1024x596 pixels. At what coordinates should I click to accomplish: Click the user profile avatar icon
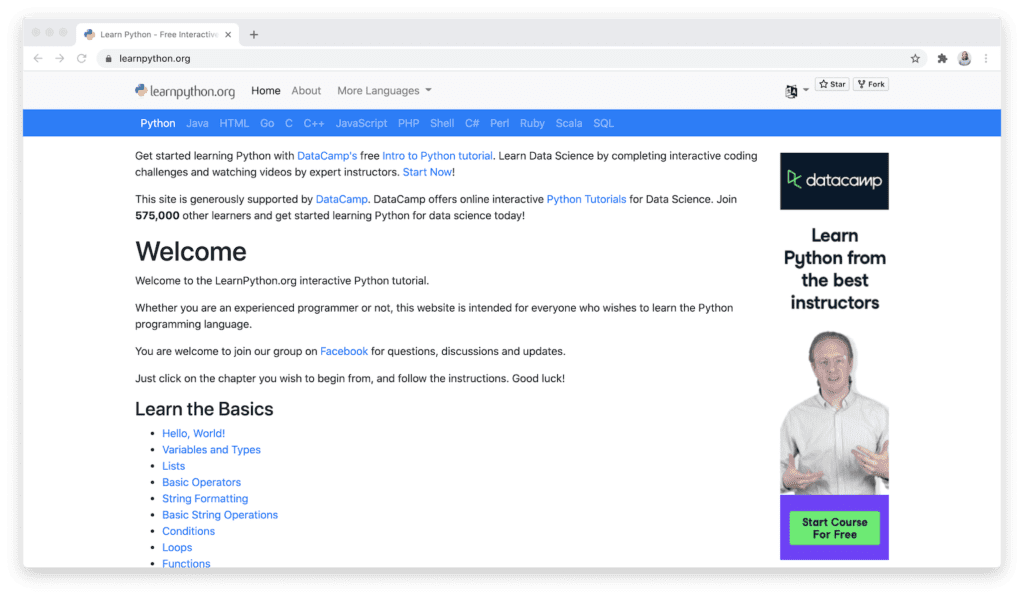pos(964,59)
